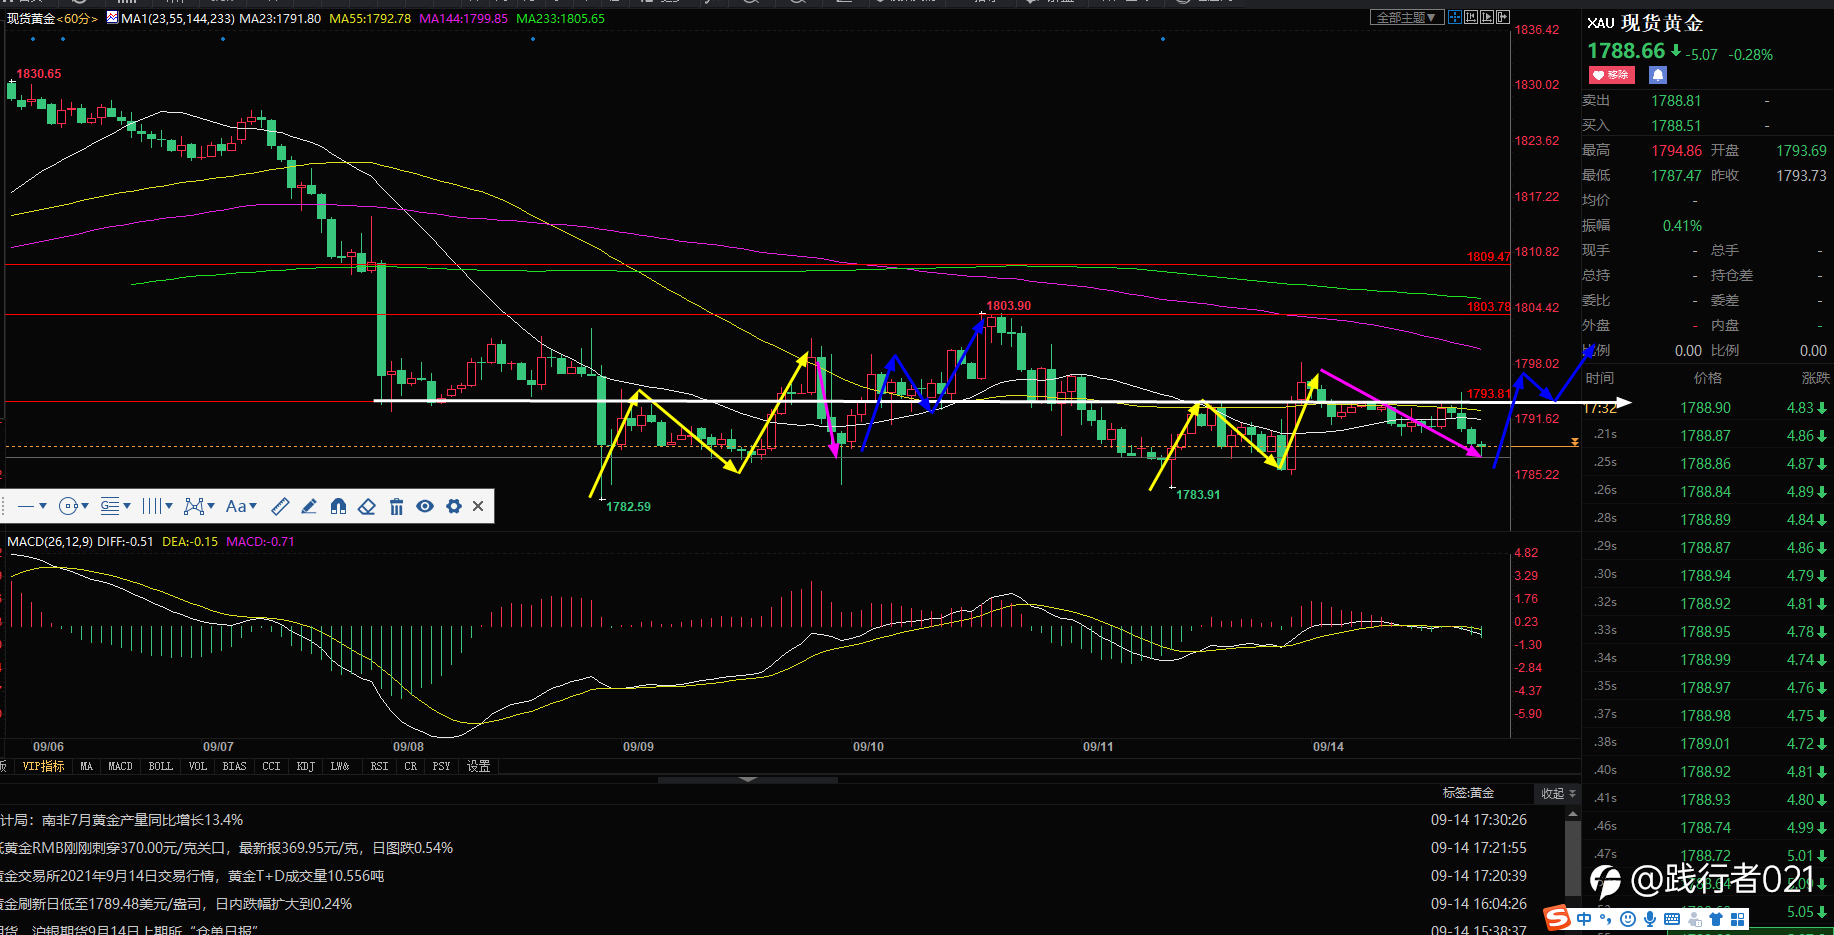Click the tick row priced 1789.01
The image size is (1834, 935).
pyautogui.click(x=1708, y=744)
